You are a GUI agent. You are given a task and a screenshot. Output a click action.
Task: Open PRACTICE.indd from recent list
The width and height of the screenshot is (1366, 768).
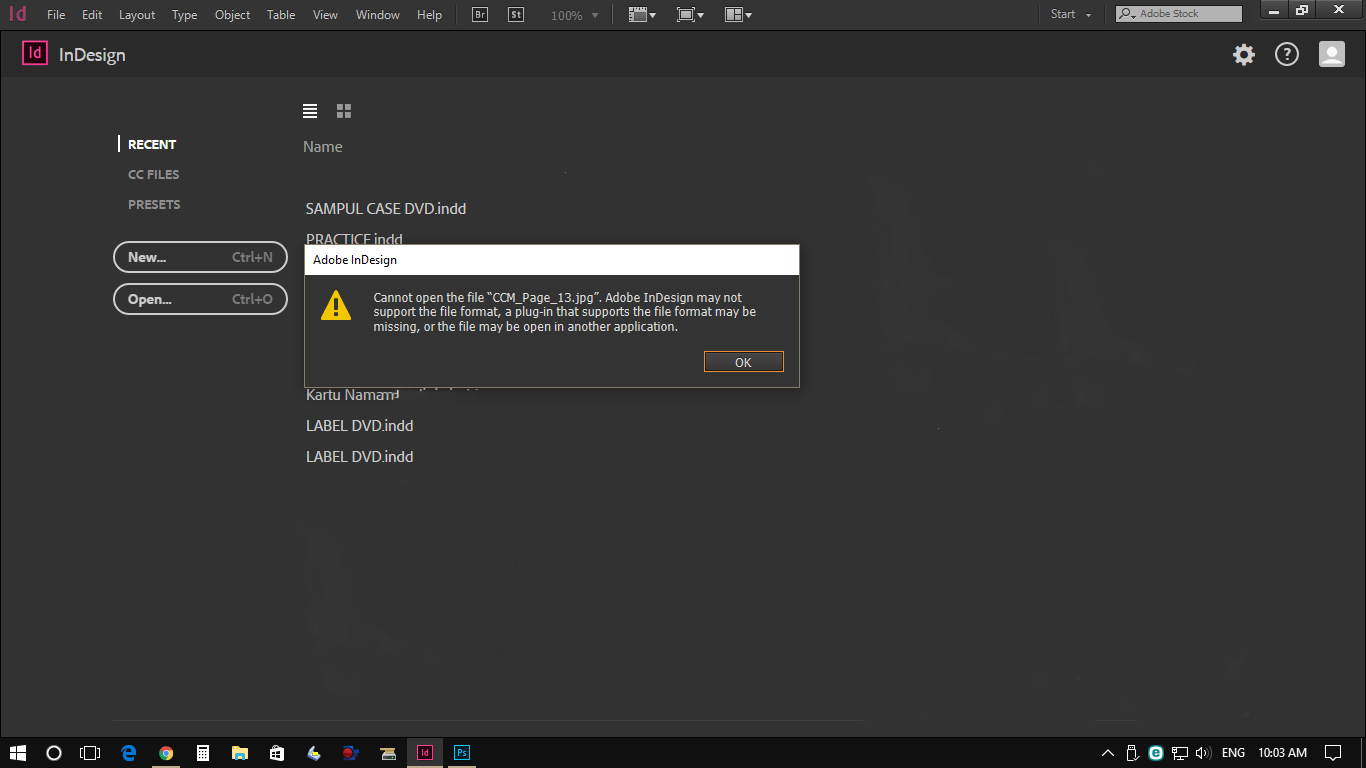coord(354,239)
